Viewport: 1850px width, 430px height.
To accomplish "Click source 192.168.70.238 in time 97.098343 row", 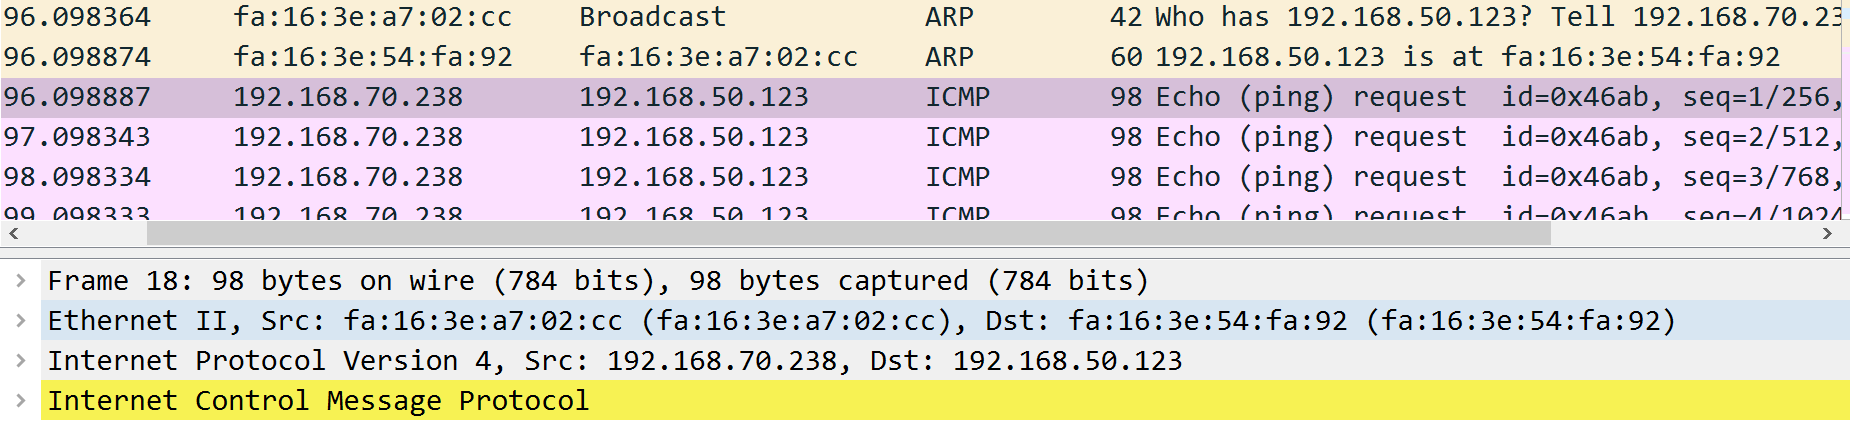I will (x=348, y=138).
